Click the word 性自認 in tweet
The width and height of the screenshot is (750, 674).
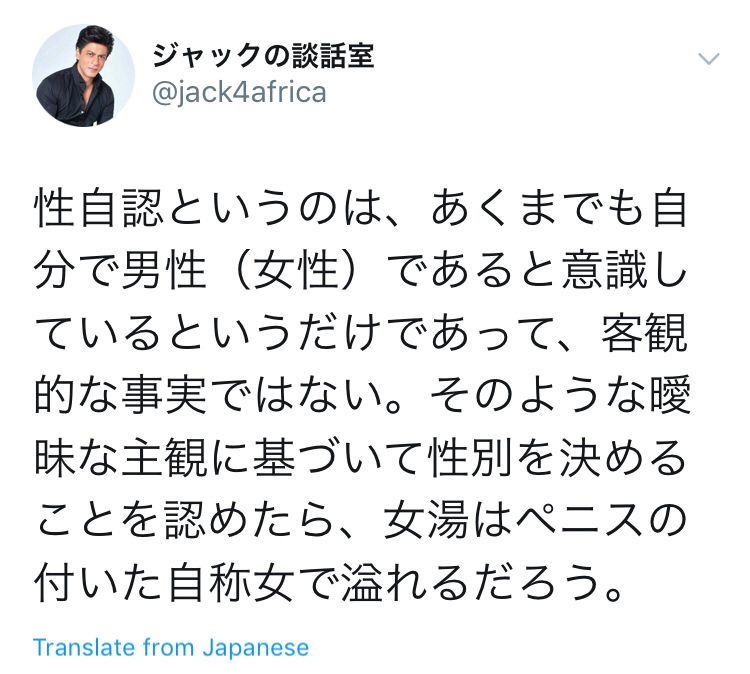[x=99, y=208]
